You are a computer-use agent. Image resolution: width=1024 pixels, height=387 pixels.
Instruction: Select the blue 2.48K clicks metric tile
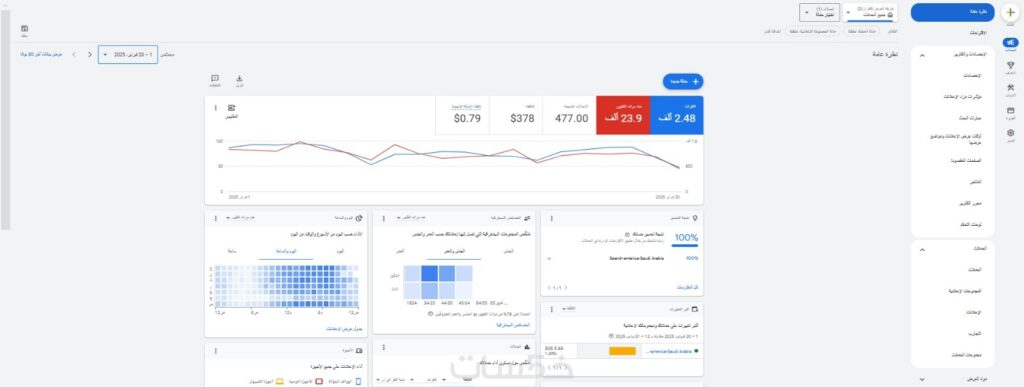point(677,116)
